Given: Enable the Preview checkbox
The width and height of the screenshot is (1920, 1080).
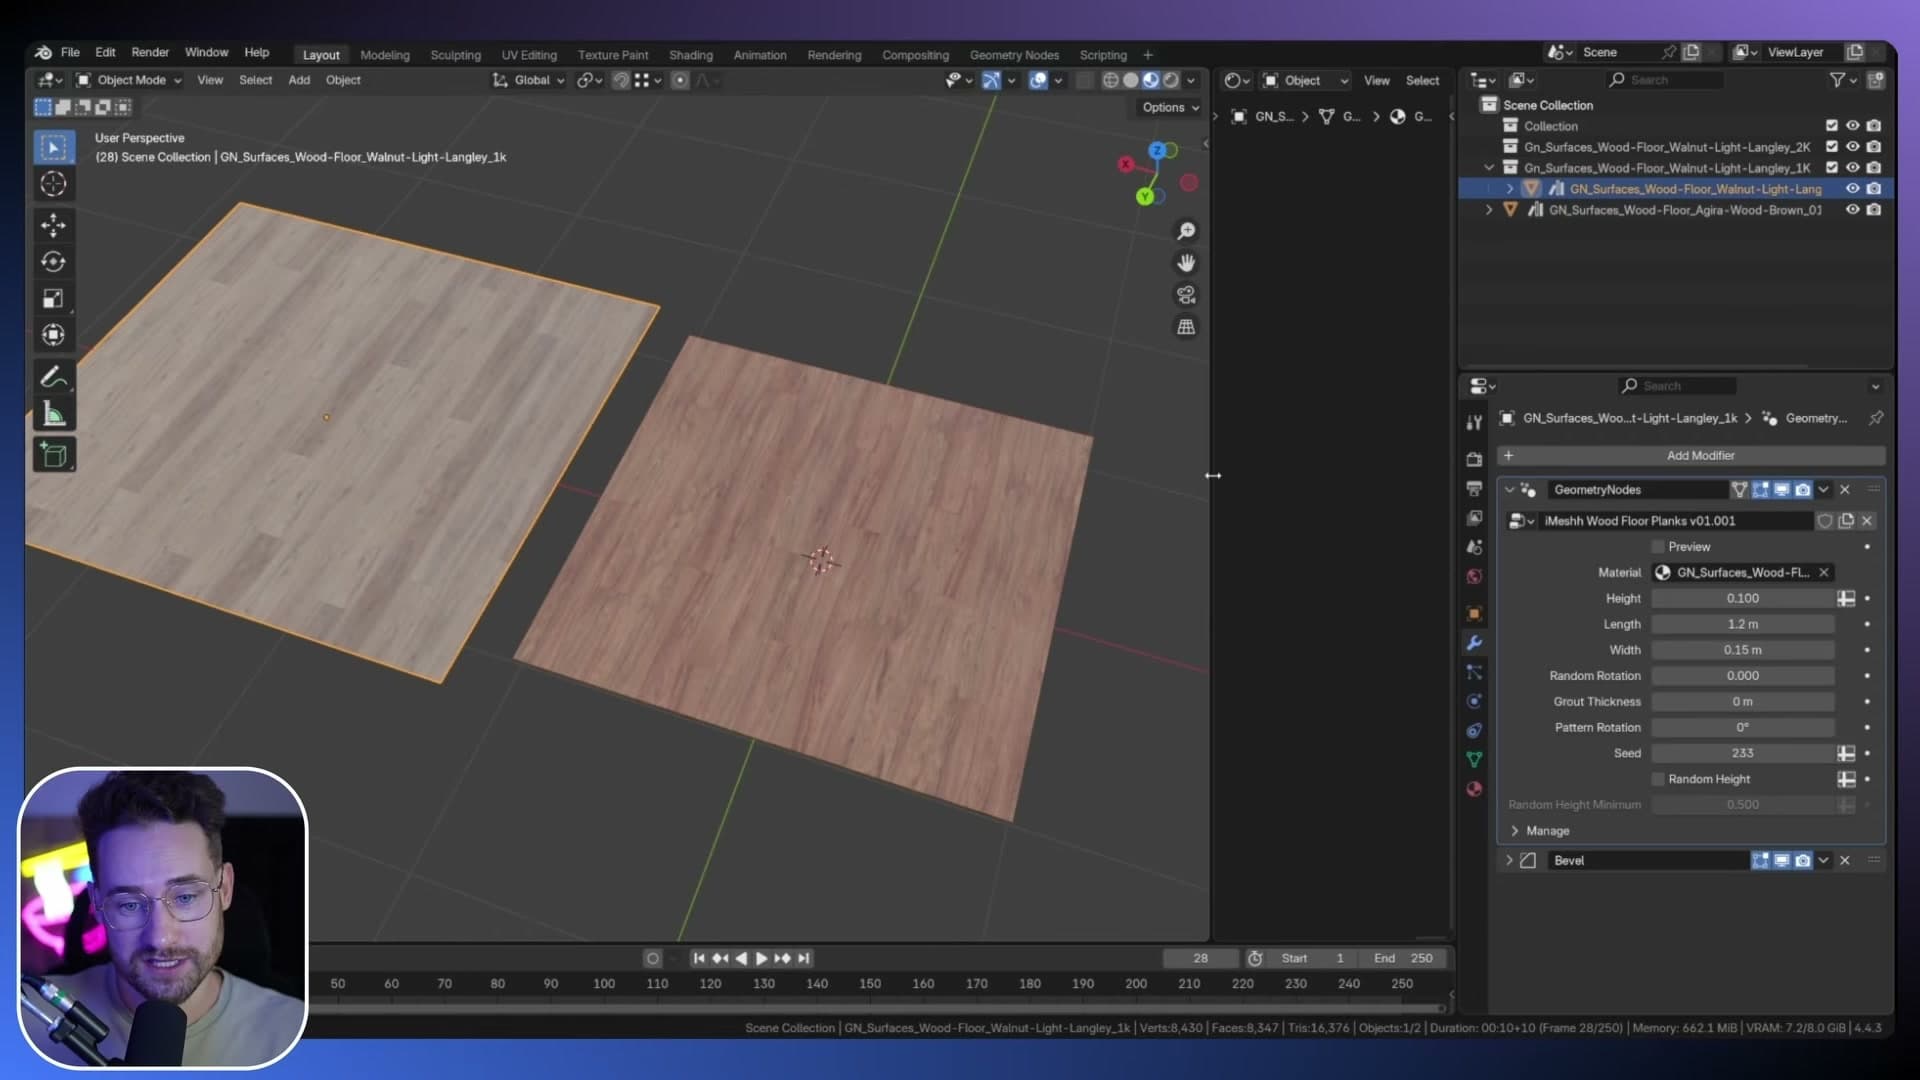Looking at the screenshot, I should (1658, 547).
